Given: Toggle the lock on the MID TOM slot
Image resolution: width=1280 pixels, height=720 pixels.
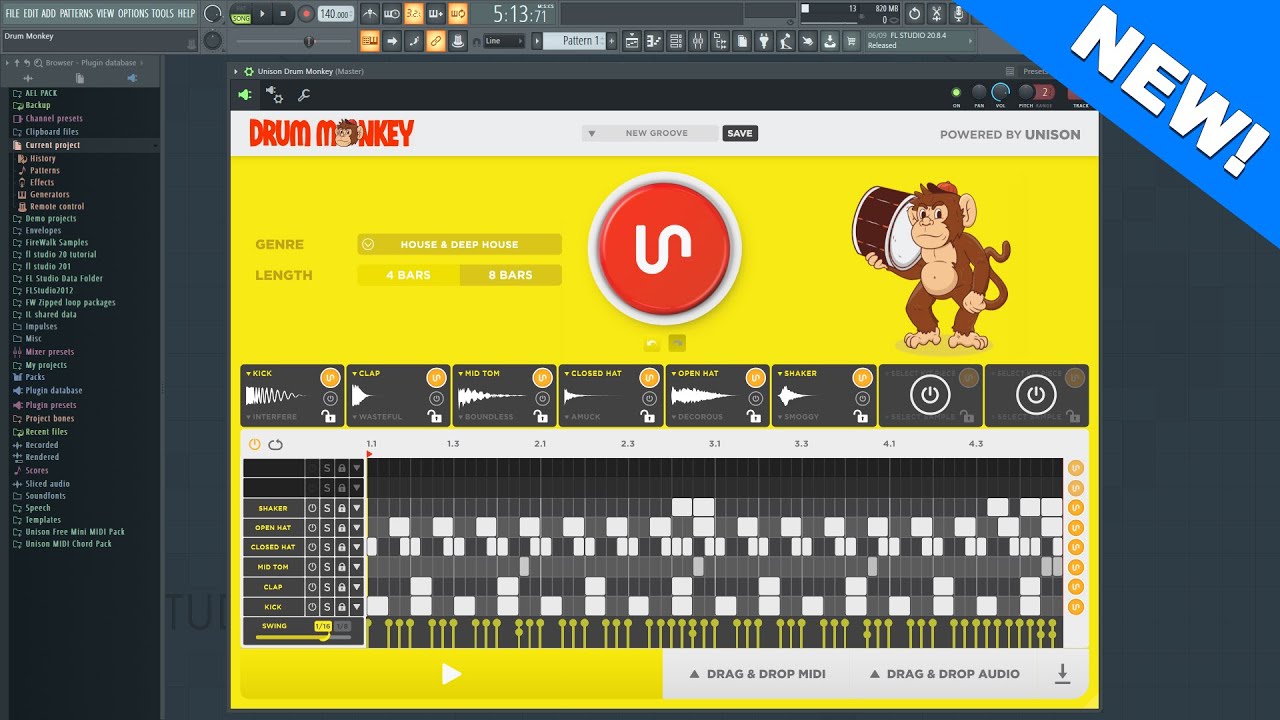Looking at the screenshot, I should click(x=542, y=416).
